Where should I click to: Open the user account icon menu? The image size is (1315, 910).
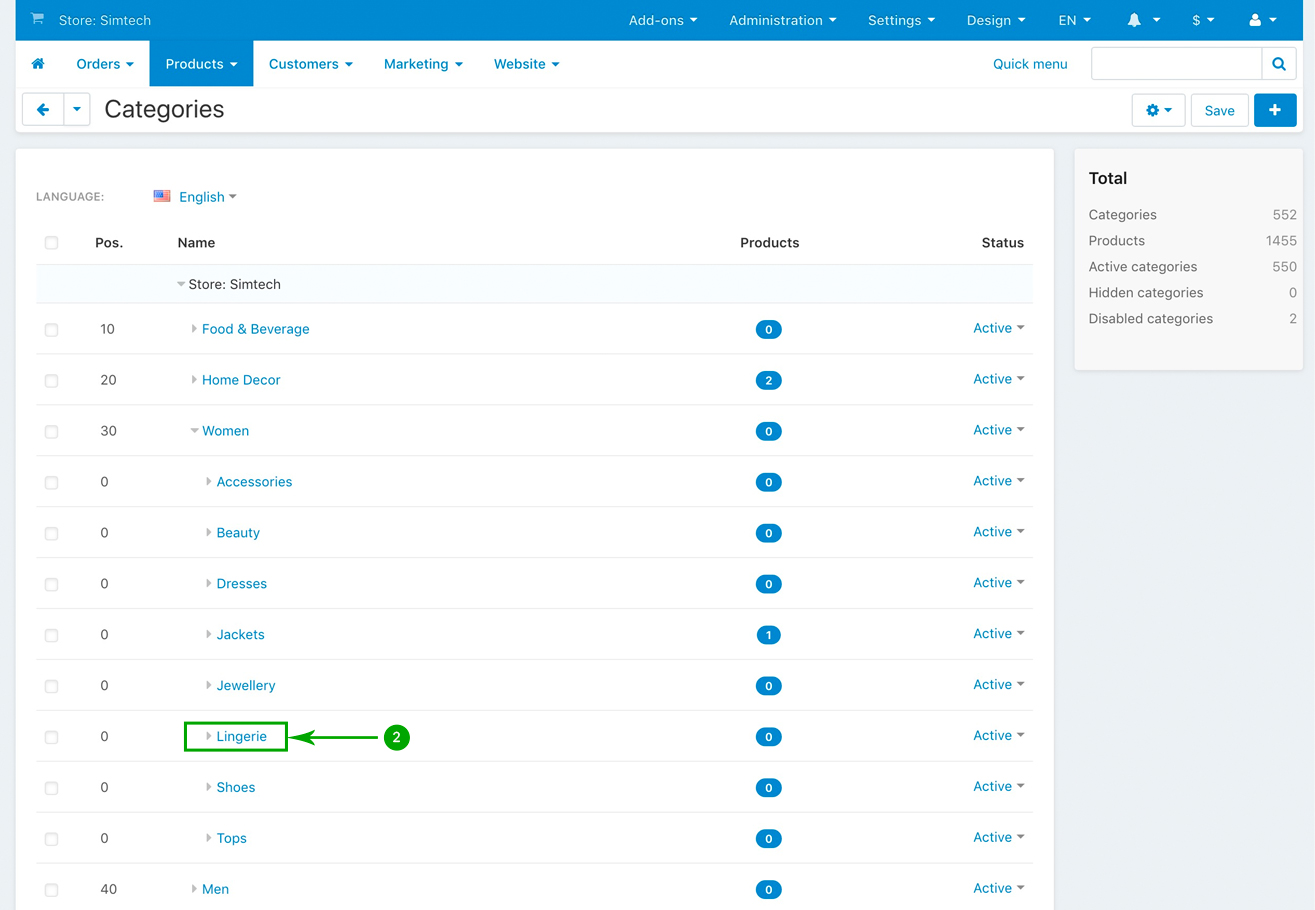pos(1262,20)
